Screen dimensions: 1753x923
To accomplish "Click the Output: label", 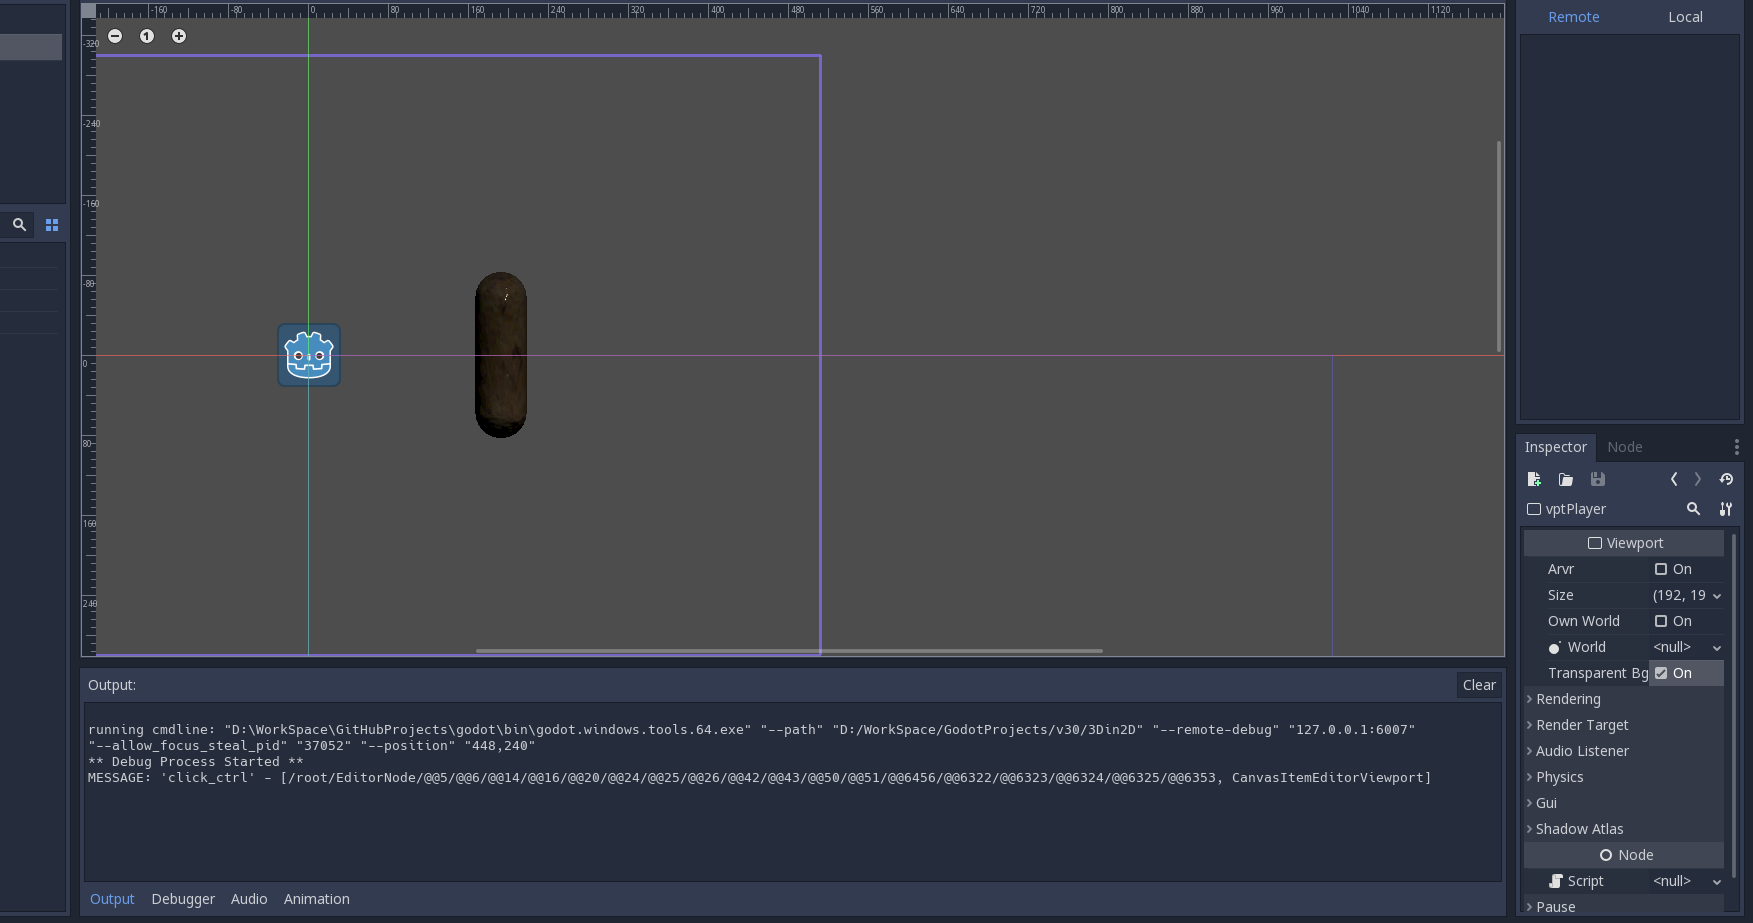I will (x=112, y=685).
